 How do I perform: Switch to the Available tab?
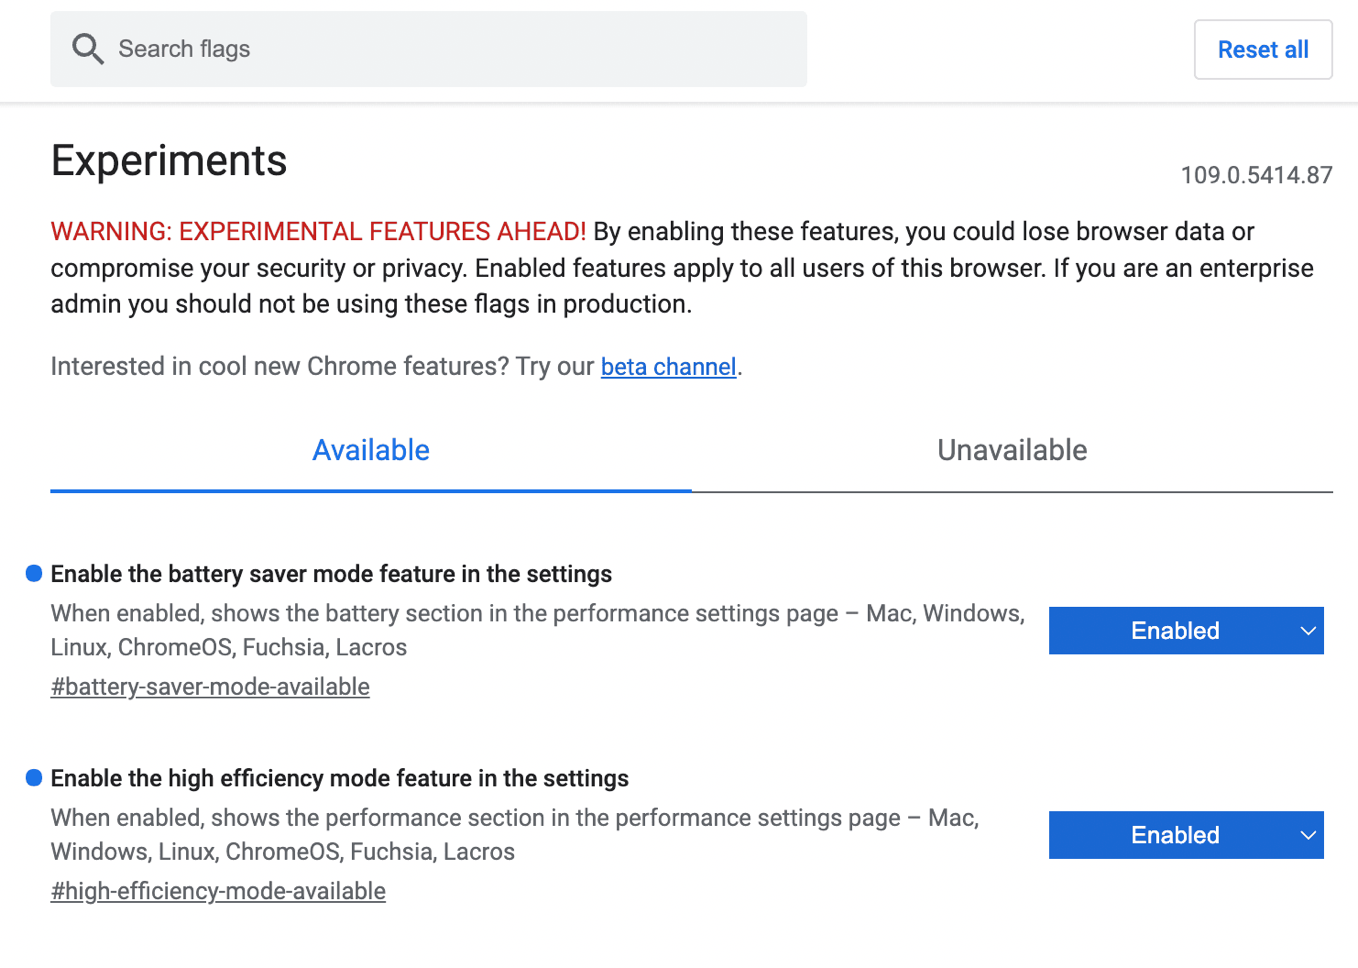click(371, 451)
